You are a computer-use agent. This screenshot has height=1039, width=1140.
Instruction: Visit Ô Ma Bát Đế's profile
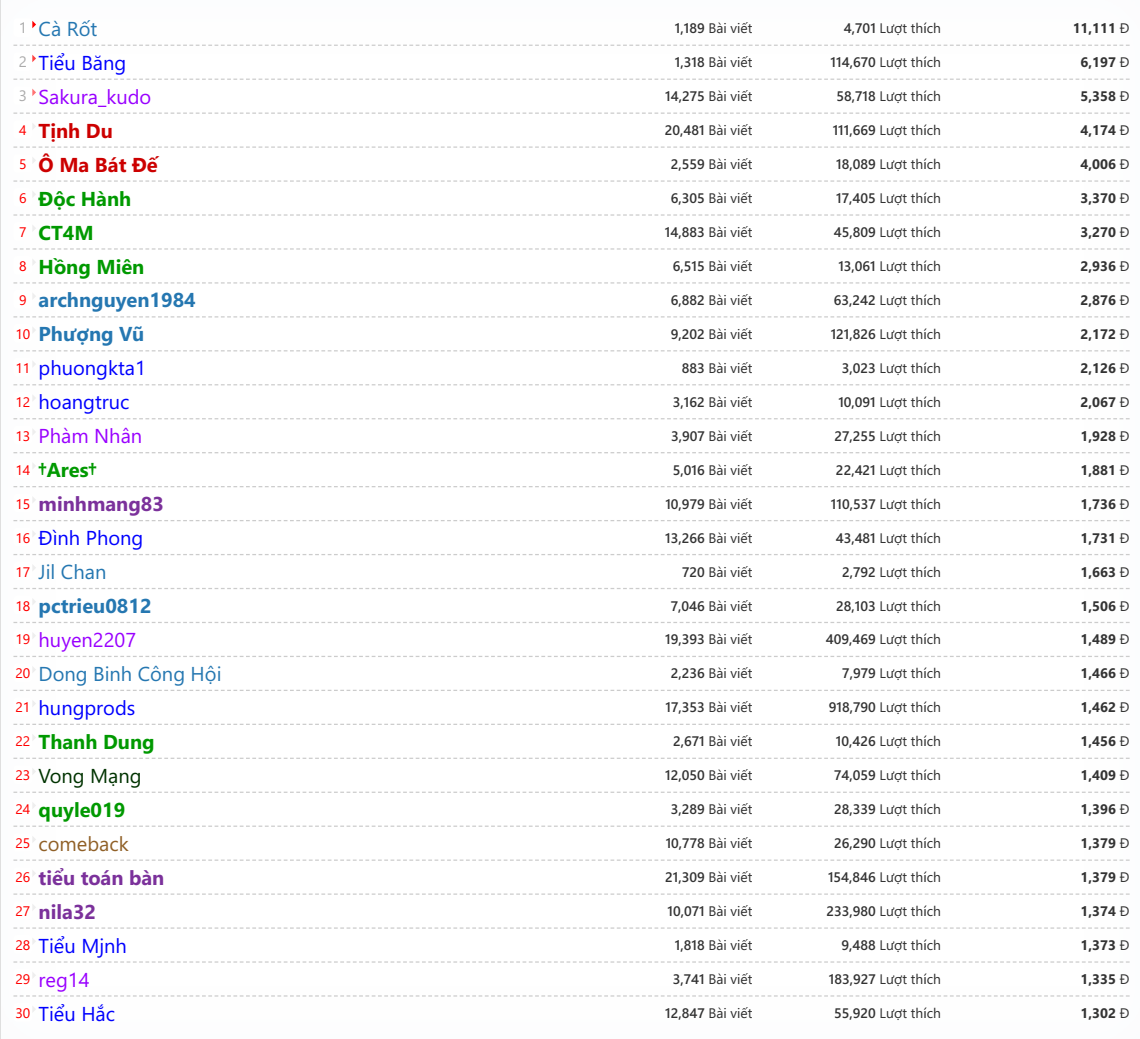tap(98, 165)
